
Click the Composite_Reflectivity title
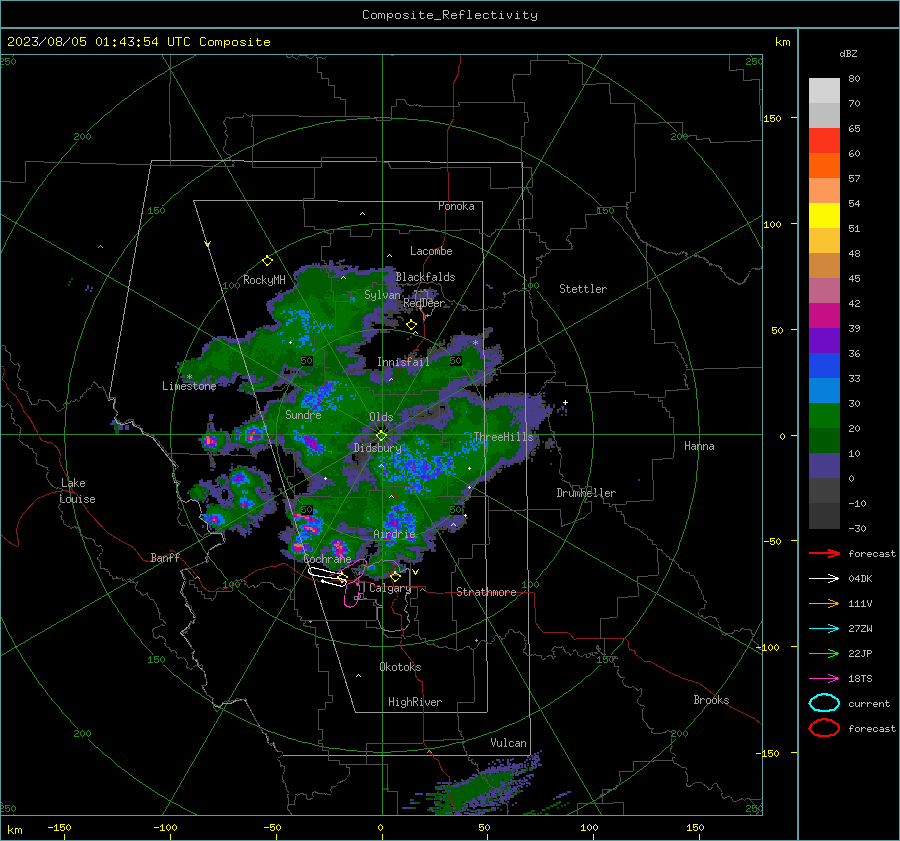[x=449, y=15]
